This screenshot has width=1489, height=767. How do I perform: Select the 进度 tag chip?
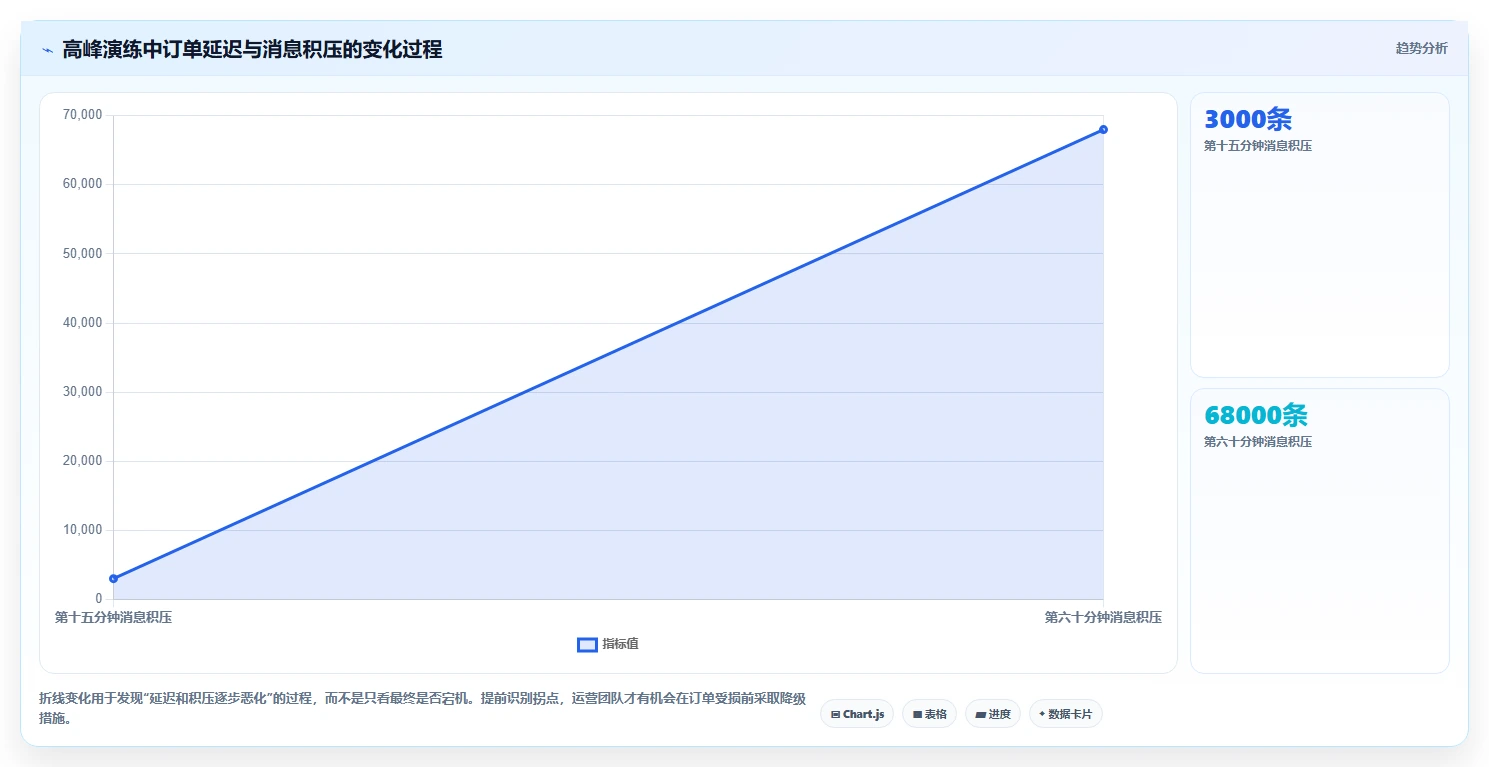pos(993,714)
